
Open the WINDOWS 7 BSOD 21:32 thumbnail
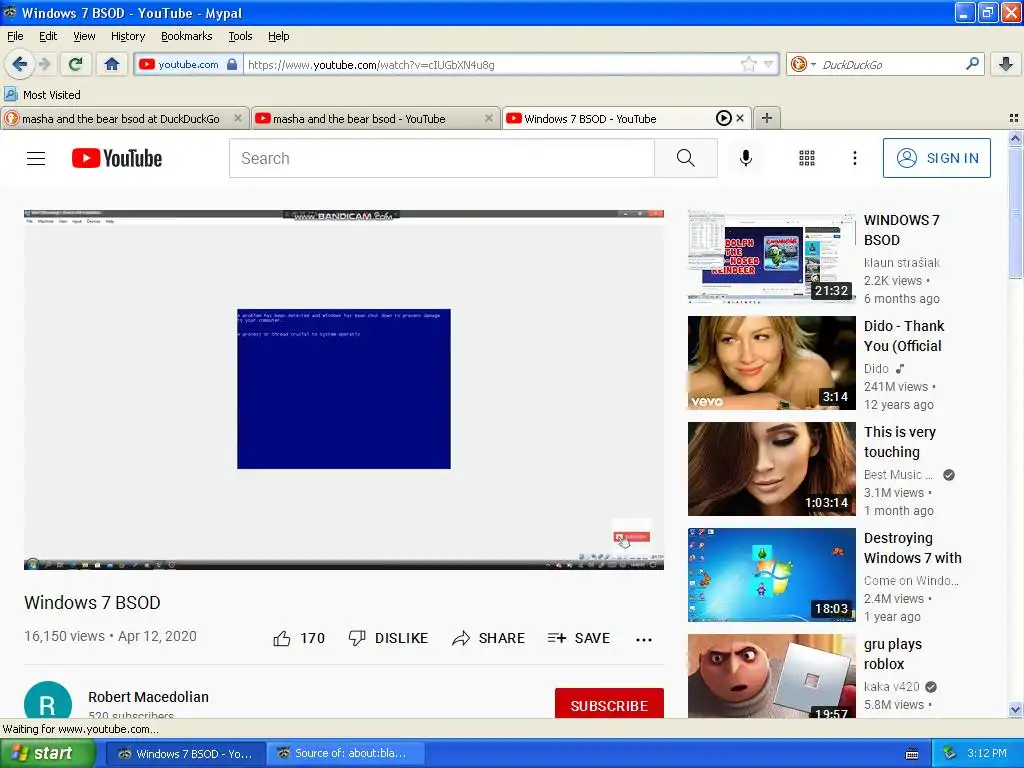pyautogui.click(x=771, y=257)
